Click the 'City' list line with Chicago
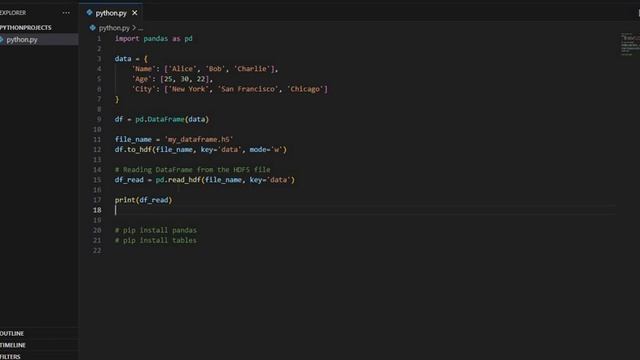This screenshot has width=640, height=360. (x=229, y=89)
